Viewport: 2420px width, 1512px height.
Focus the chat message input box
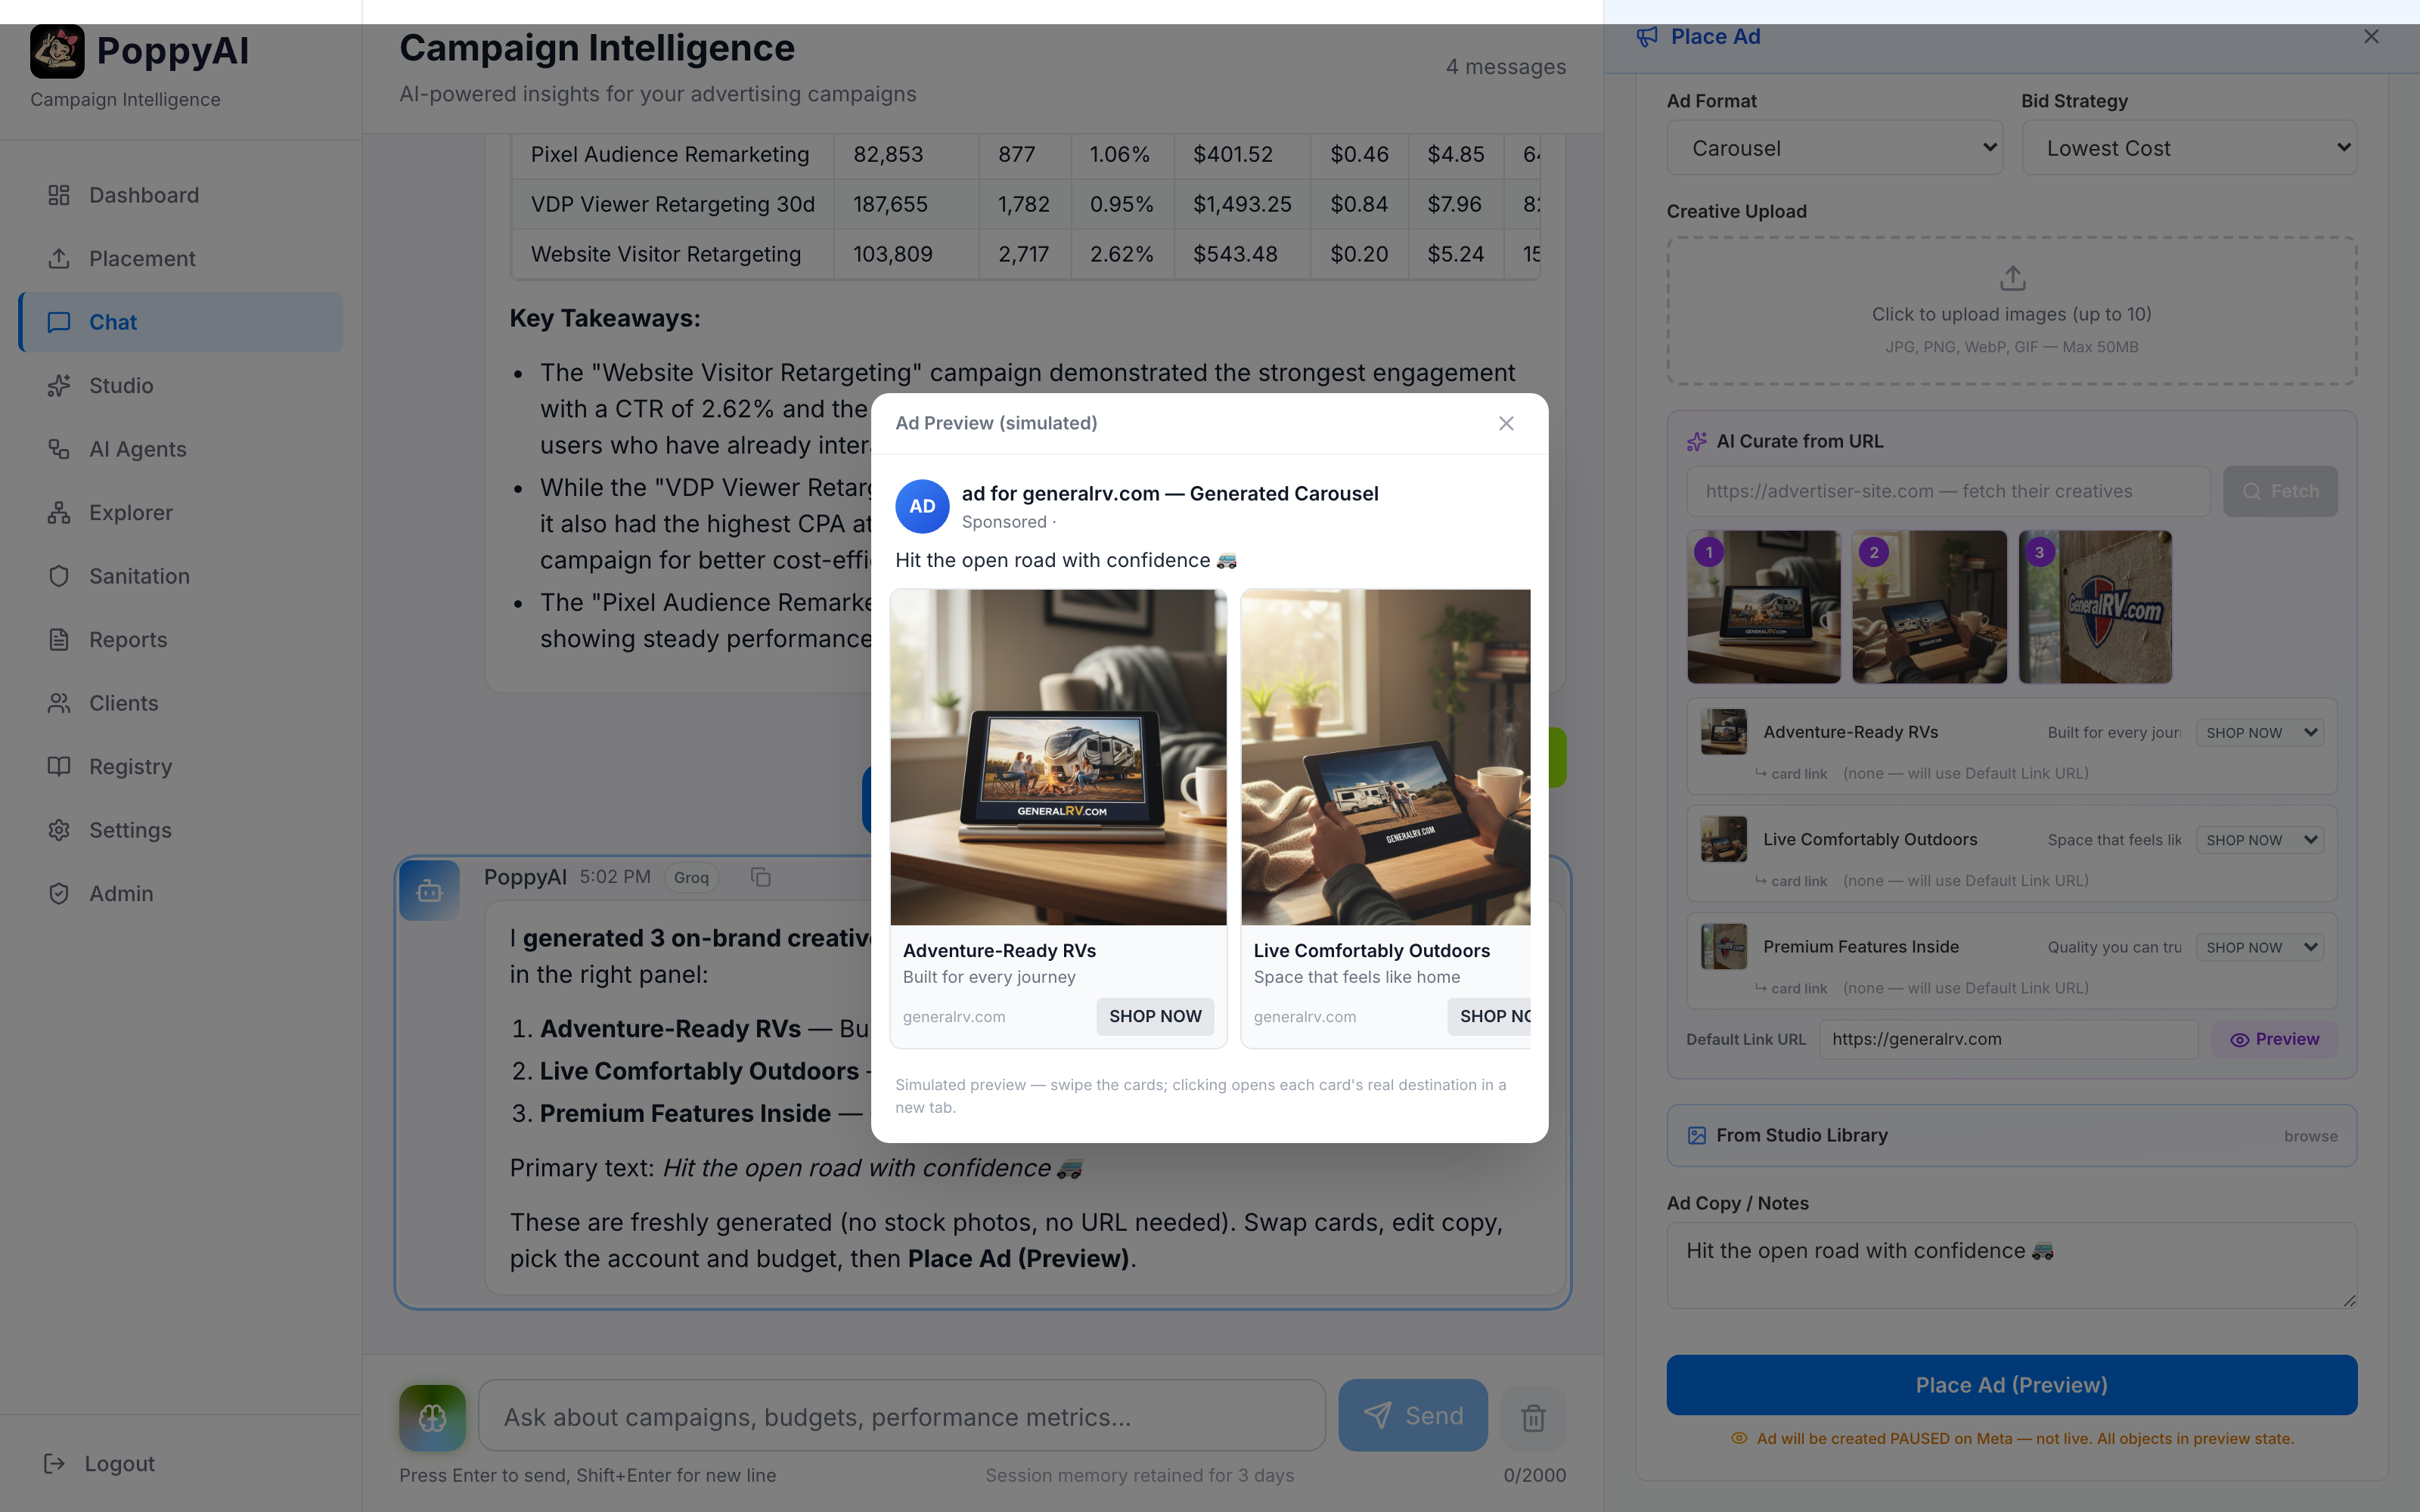(x=902, y=1416)
